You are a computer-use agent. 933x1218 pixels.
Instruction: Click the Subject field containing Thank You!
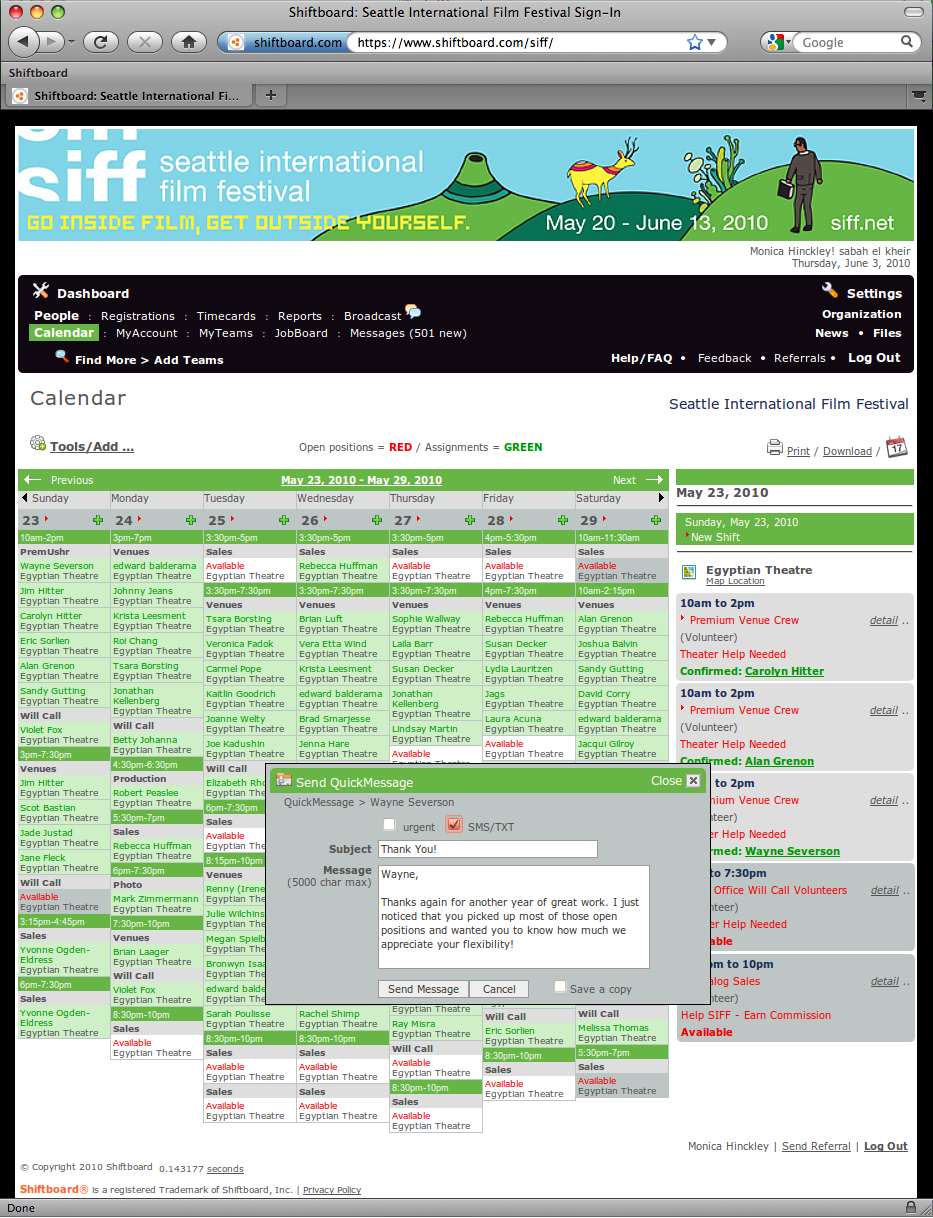[x=488, y=849]
